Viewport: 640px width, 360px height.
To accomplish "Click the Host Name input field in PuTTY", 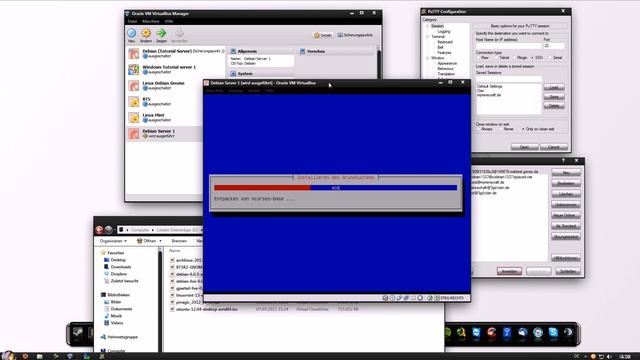I will 509,46.
